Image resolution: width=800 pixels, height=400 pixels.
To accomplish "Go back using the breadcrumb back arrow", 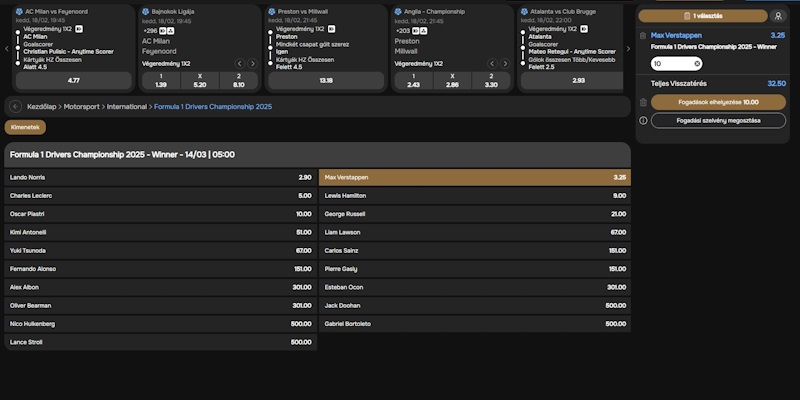I will click(x=15, y=107).
